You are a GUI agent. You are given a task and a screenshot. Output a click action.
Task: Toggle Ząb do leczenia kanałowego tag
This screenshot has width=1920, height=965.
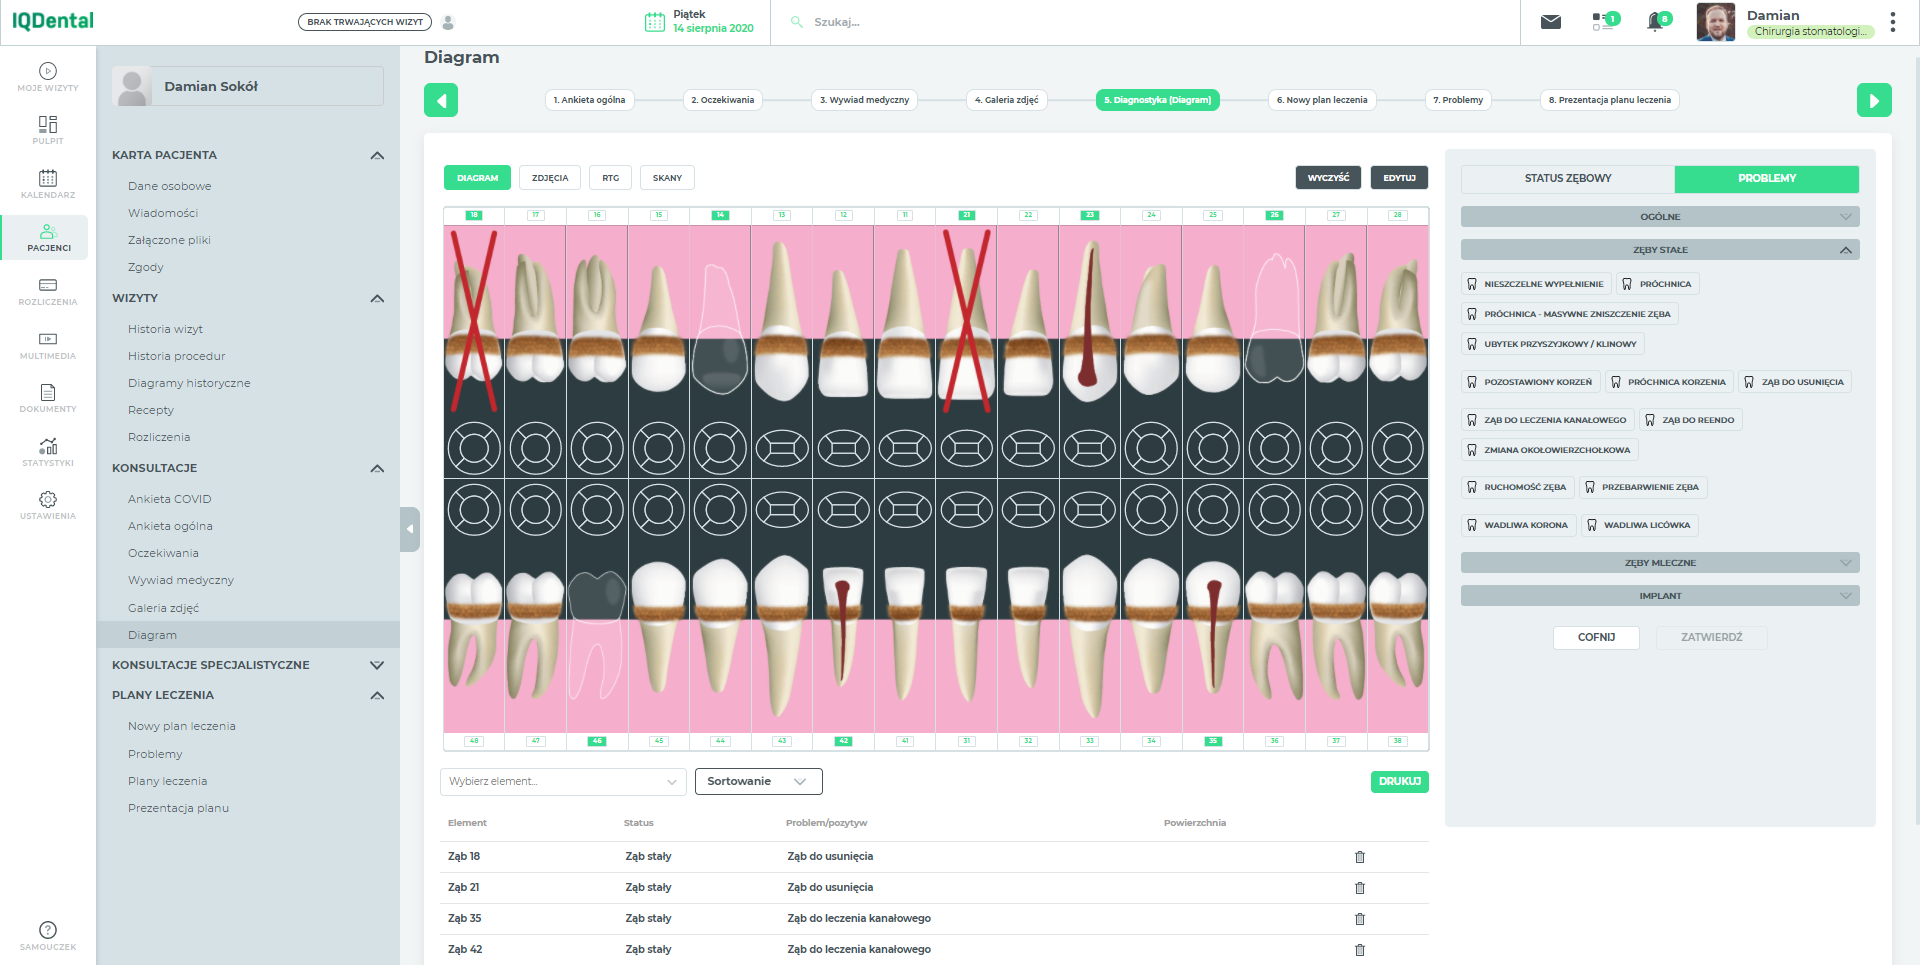tap(1547, 420)
